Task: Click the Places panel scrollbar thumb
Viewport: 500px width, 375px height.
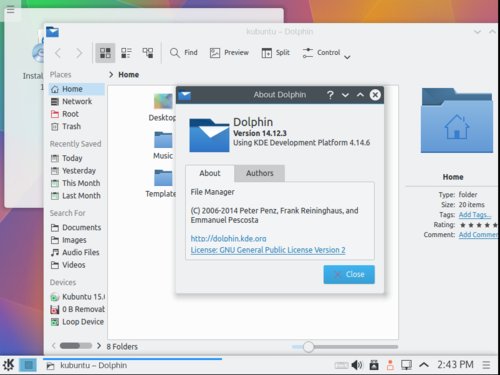Action: 70,346
